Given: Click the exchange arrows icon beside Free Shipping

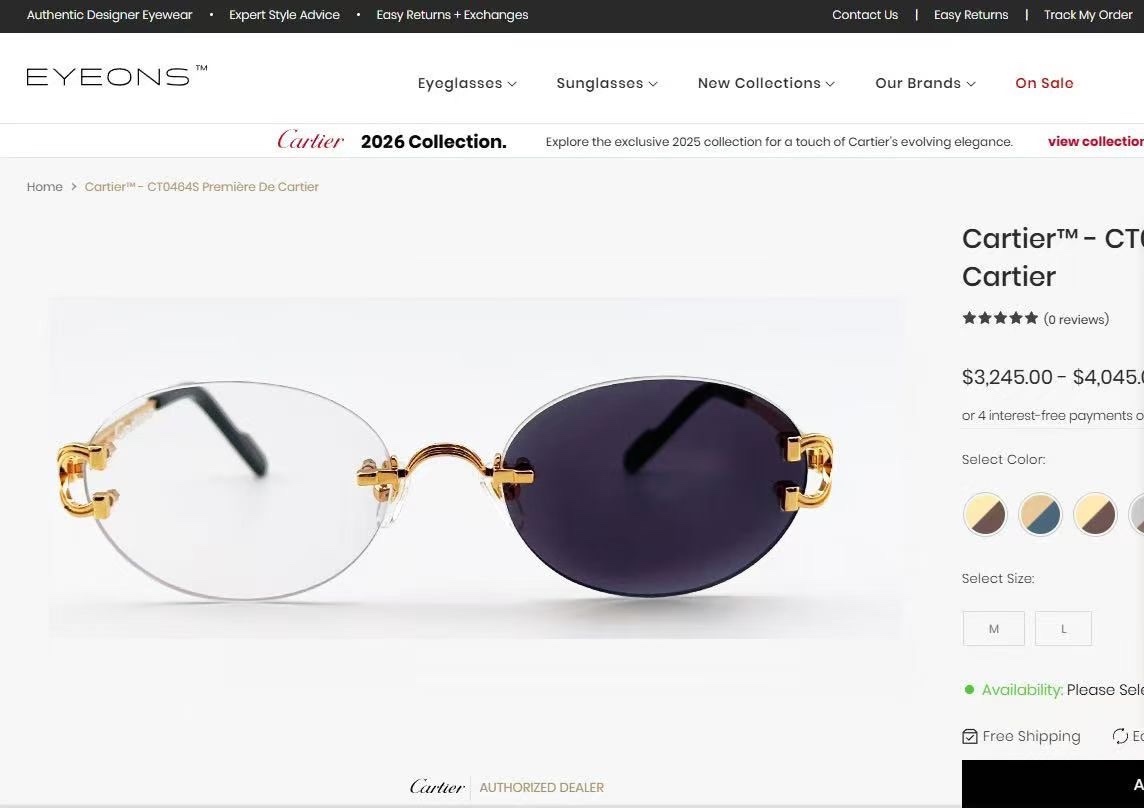Looking at the screenshot, I should pos(1120,736).
